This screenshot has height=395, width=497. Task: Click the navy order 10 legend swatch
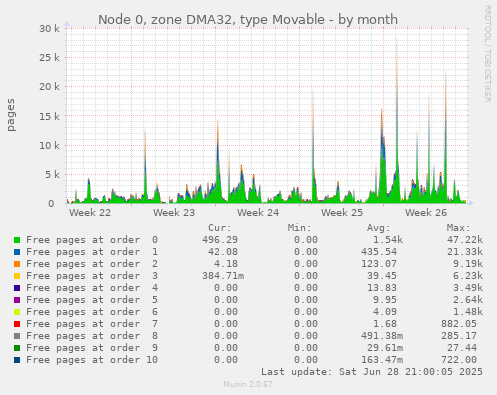point(17,360)
